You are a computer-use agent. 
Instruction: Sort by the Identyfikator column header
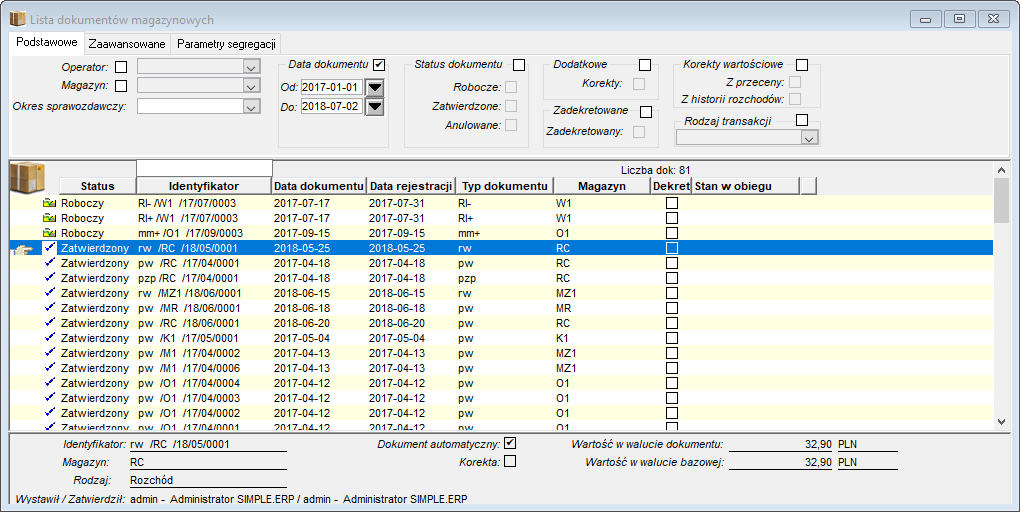tap(204, 186)
